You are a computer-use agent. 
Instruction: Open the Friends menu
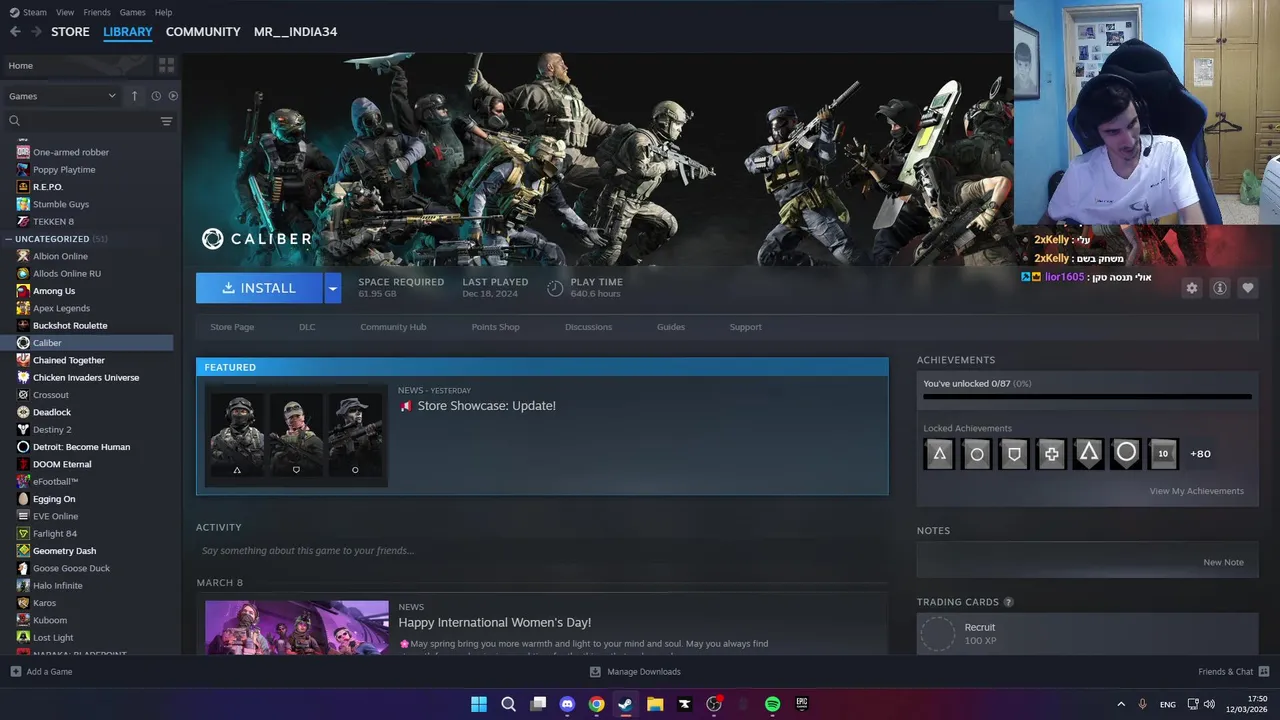97,12
